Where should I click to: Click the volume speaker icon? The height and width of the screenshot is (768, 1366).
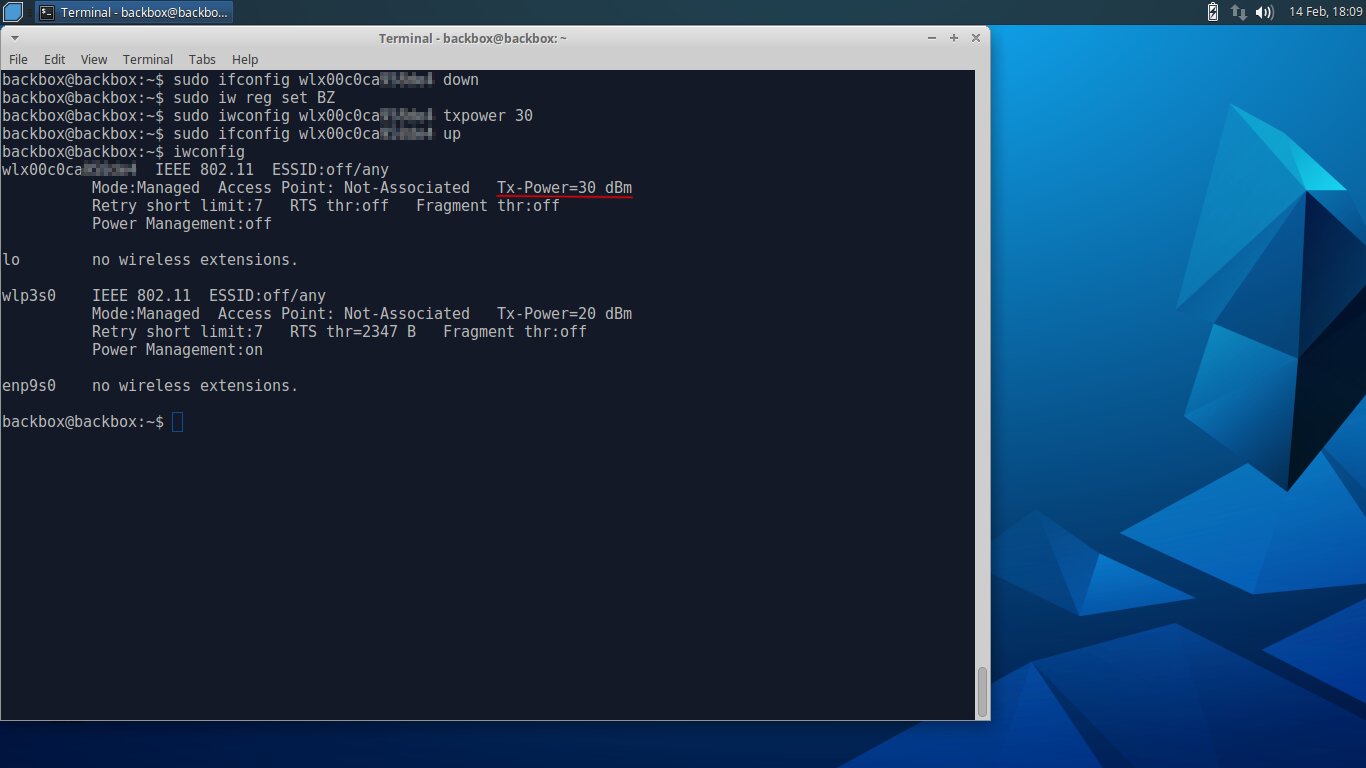(1264, 12)
